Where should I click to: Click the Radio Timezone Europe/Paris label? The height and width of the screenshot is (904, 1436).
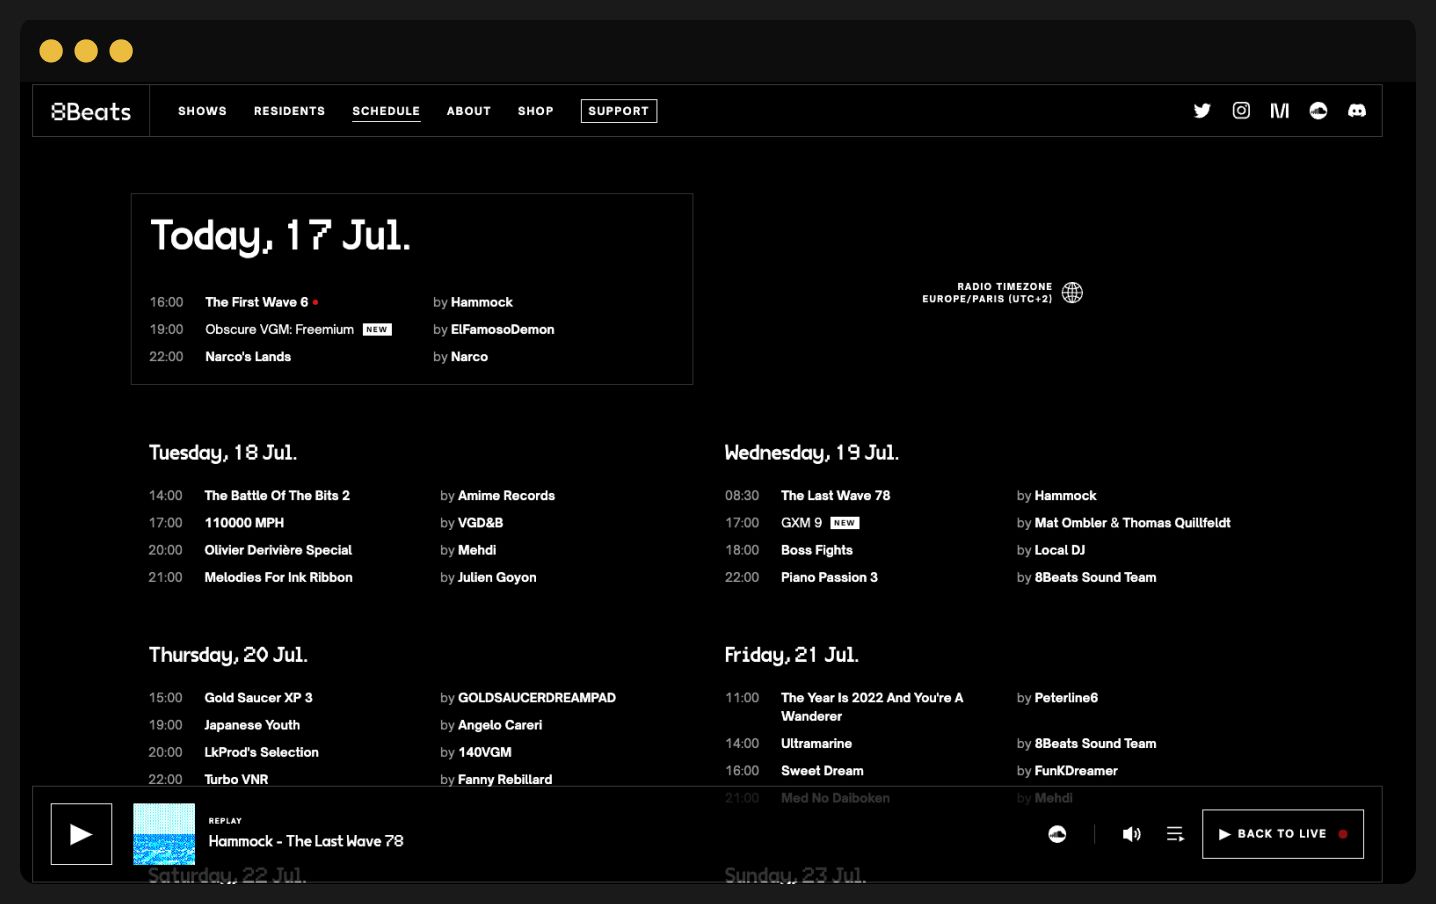pyautogui.click(x=987, y=293)
